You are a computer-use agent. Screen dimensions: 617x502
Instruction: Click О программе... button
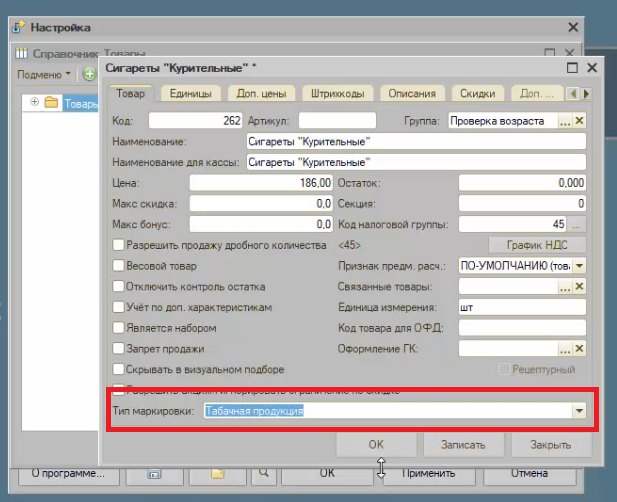coord(68,474)
